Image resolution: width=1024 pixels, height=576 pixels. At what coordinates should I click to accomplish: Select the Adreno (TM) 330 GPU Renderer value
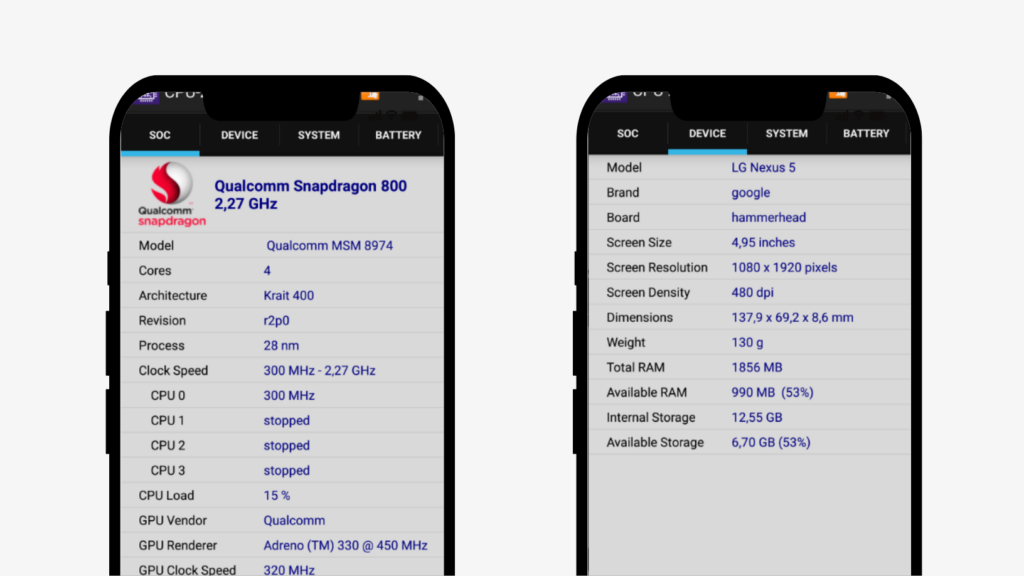pos(345,546)
